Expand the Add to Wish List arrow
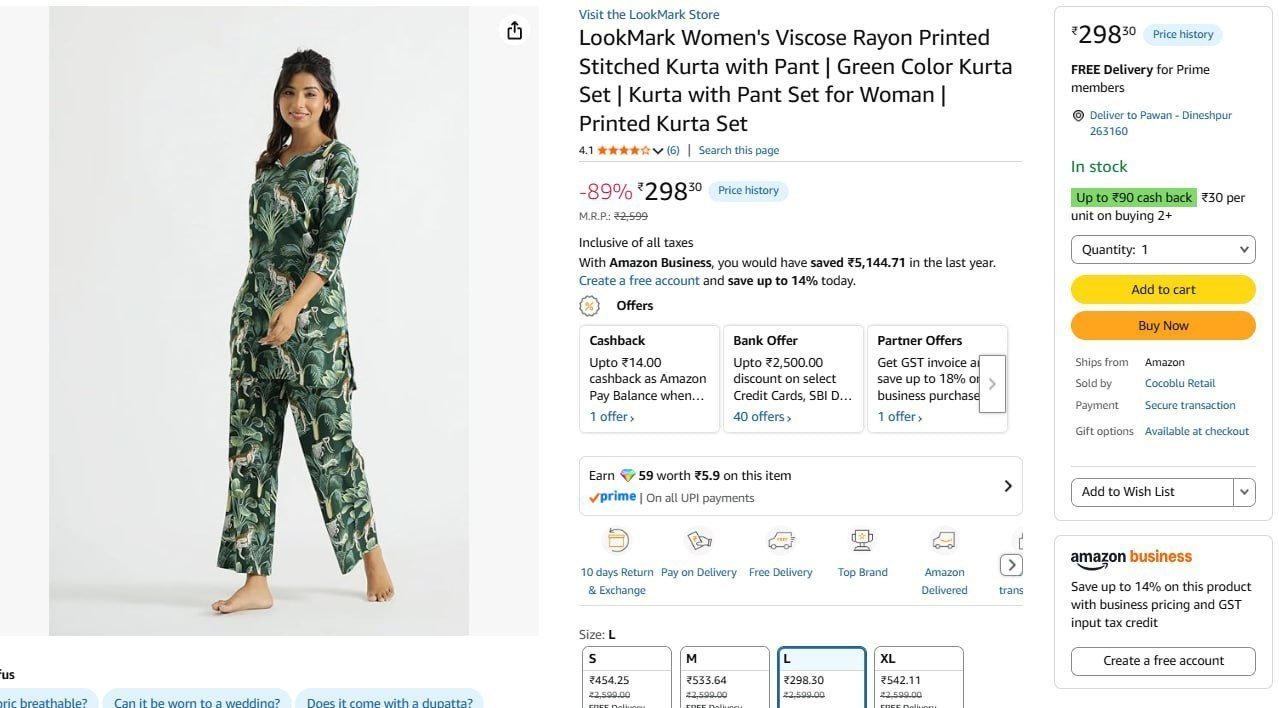The image size is (1279, 708). pos(1244,492)
